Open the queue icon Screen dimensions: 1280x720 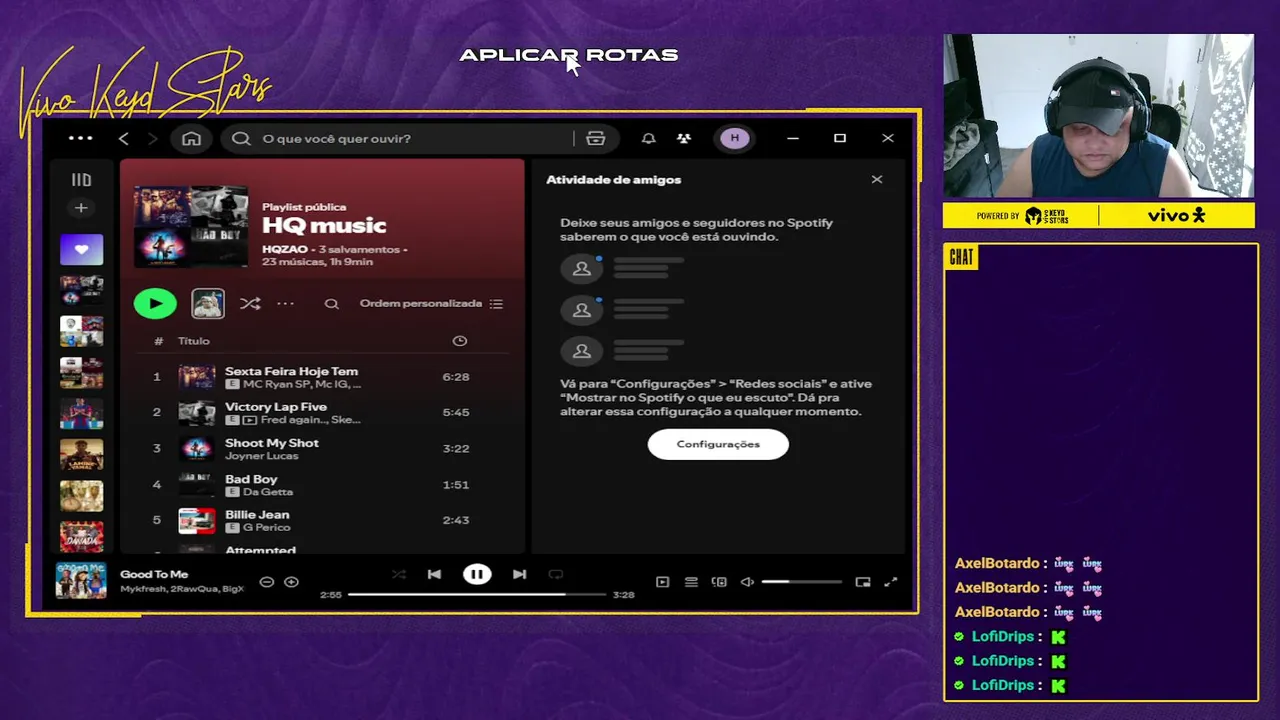691,582
